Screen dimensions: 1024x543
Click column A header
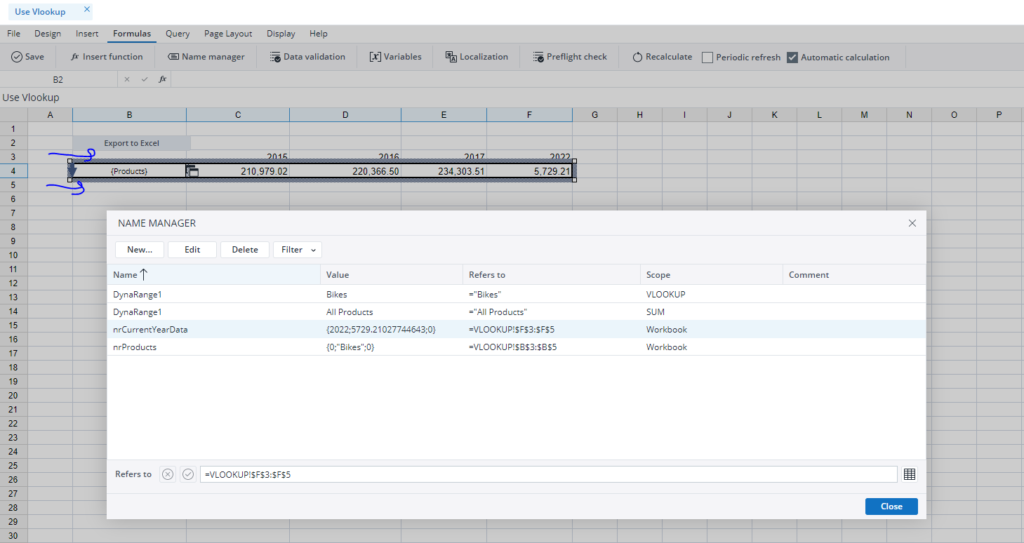point(50,115)
